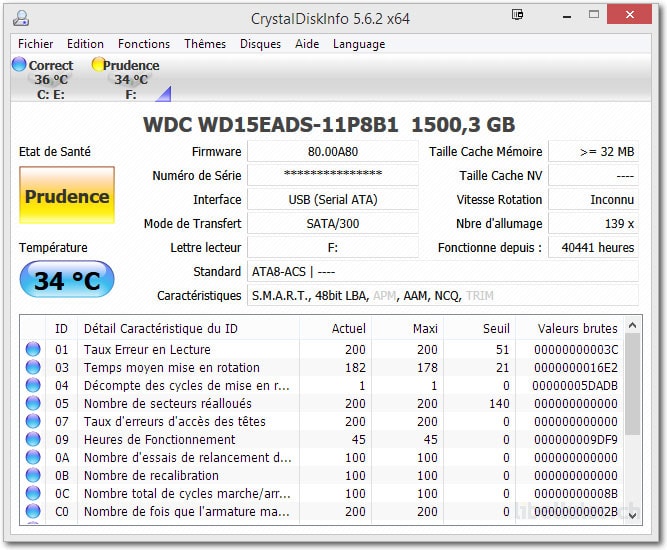
Task: Click the ID column header
Action: tap(61, 328)
